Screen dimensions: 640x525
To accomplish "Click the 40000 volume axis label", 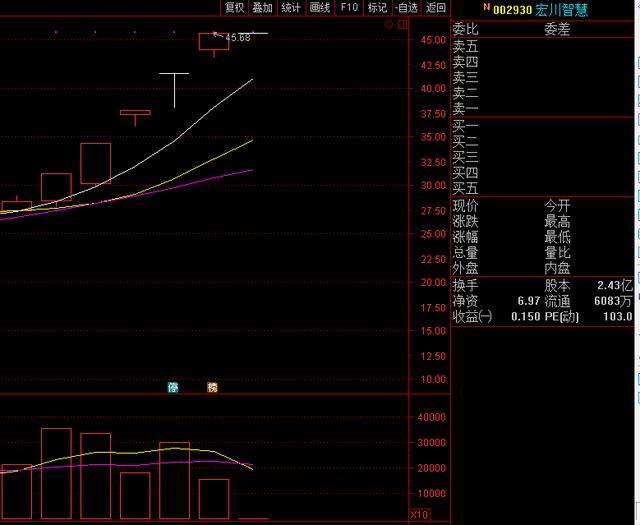I will tap(431, 417).
